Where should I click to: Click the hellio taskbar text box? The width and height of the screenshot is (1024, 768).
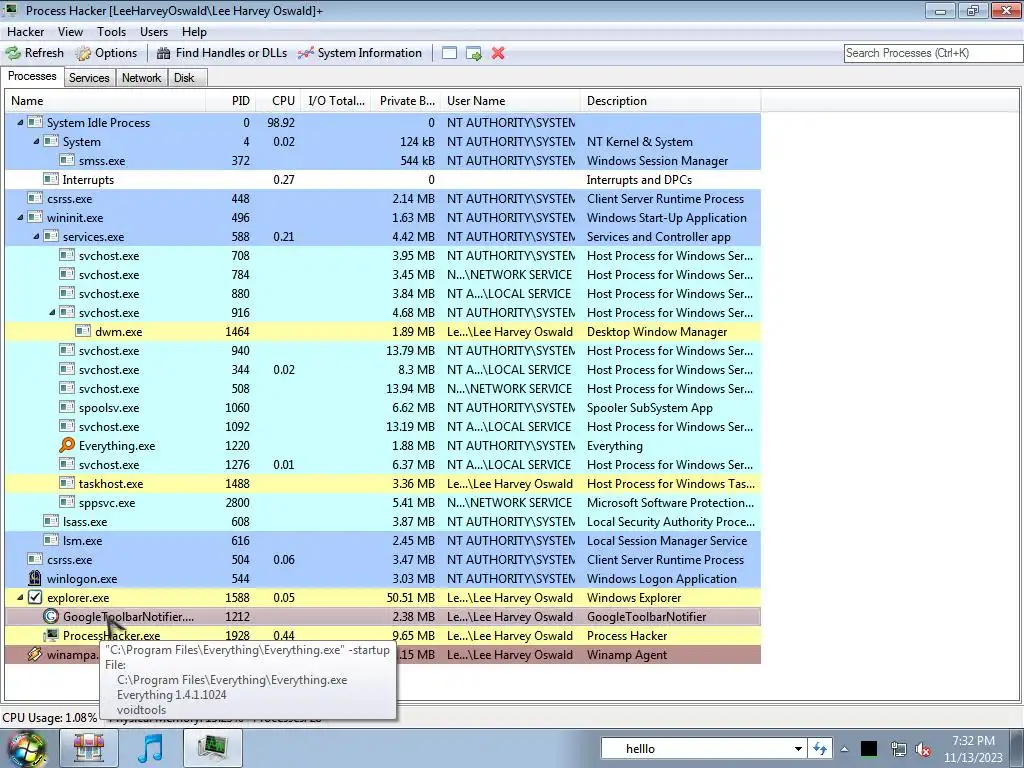click(696, 749)
